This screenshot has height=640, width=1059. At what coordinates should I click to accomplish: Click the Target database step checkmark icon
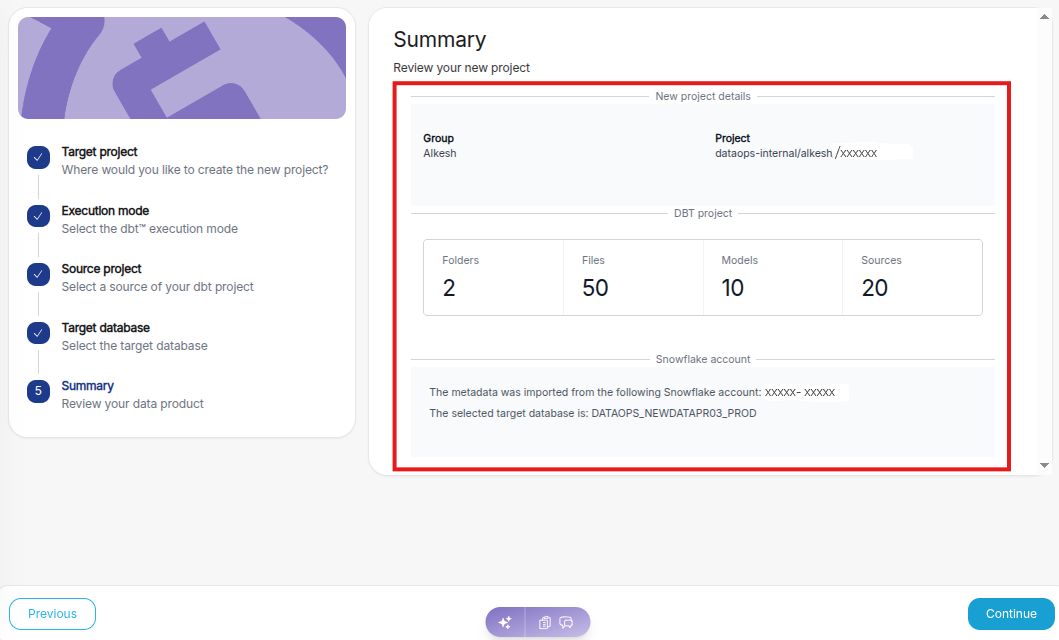(x=38, y=333)
